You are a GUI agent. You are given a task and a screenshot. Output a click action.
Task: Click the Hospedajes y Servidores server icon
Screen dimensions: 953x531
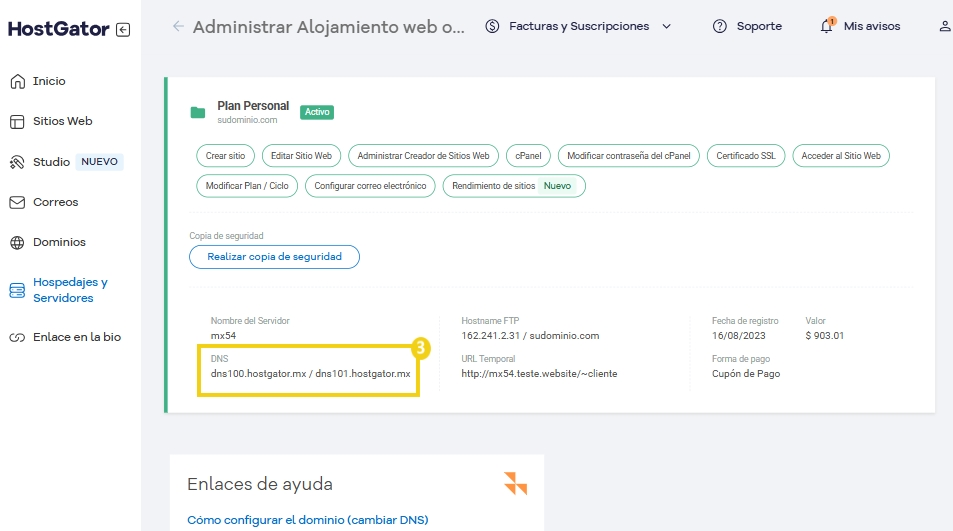(x=17, y=290)
